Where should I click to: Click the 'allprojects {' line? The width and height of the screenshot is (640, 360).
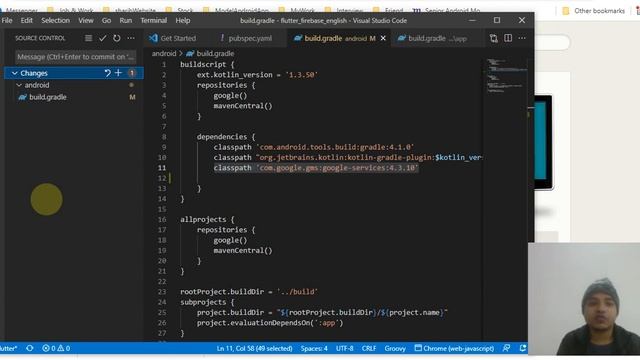[207, 220]
